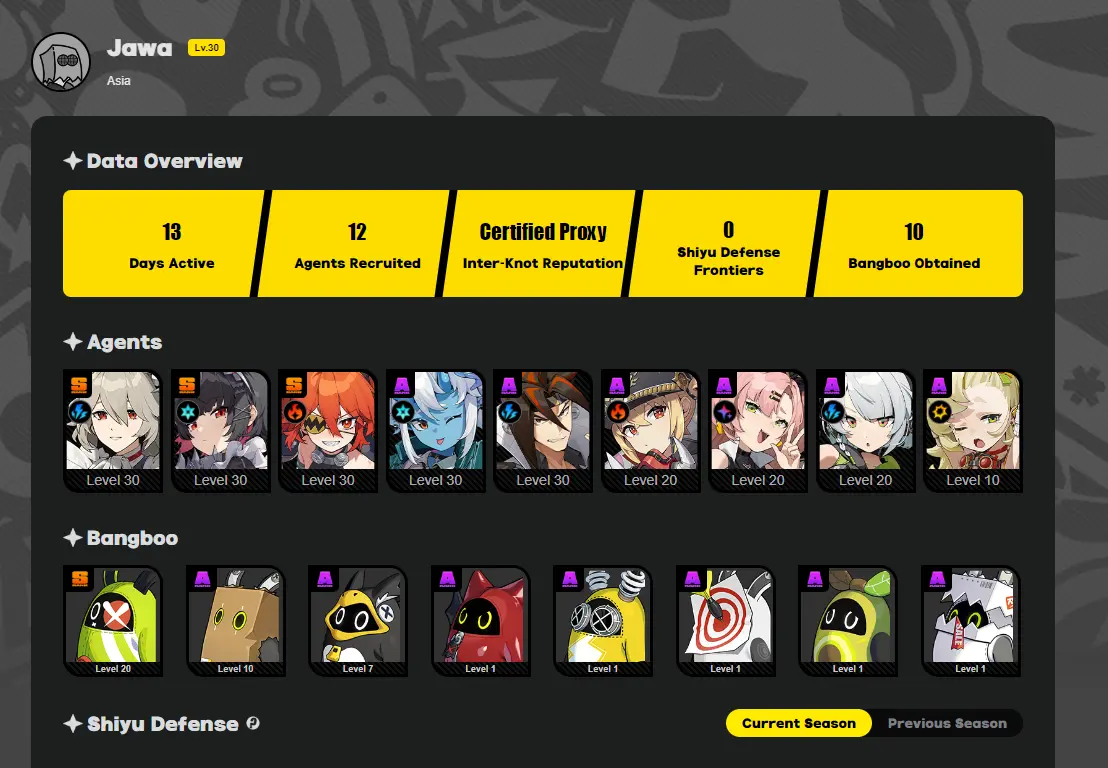Open the red devil Bangboo card
This screenshot has height=768, width=1108.
click(481, 621)
